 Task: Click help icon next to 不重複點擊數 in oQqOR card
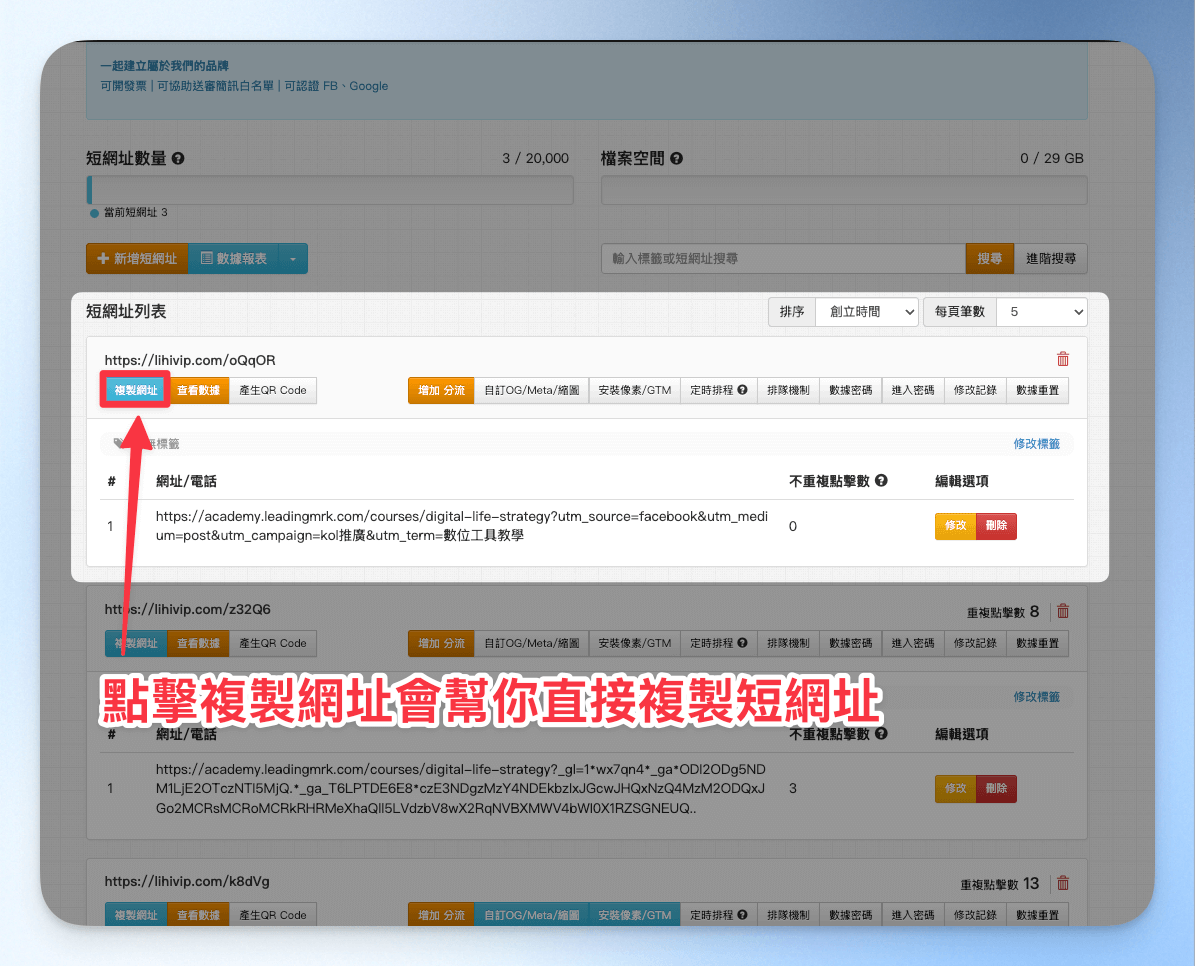coord(881,481)
